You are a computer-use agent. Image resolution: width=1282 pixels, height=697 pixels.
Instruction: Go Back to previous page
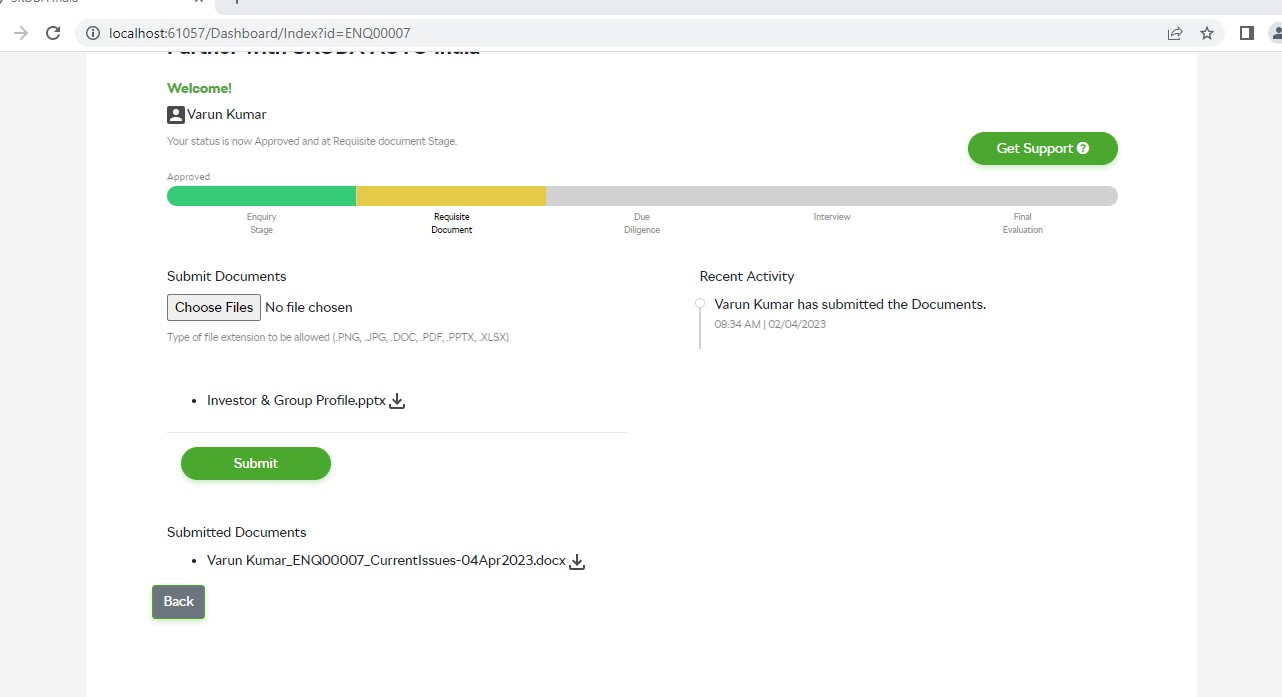[178, 601]
